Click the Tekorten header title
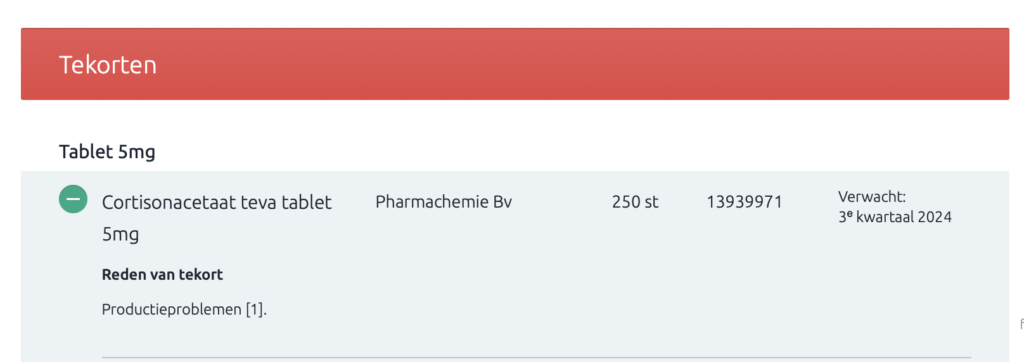1024x362 pixels. click(108, 65)
